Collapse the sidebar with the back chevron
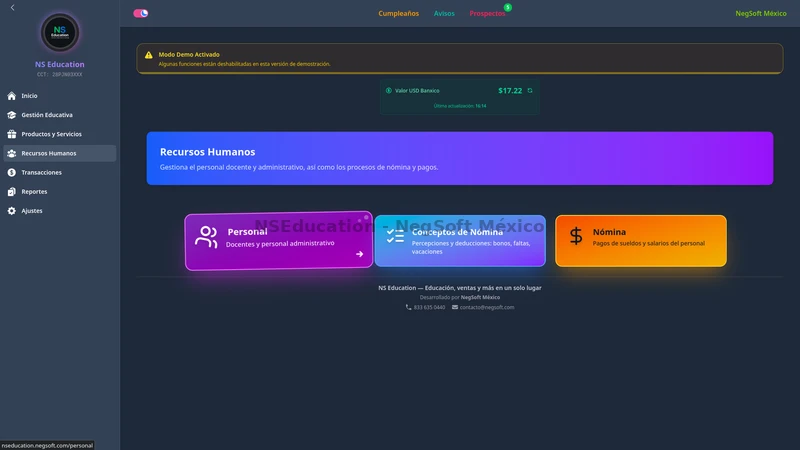 coord(12,8)
